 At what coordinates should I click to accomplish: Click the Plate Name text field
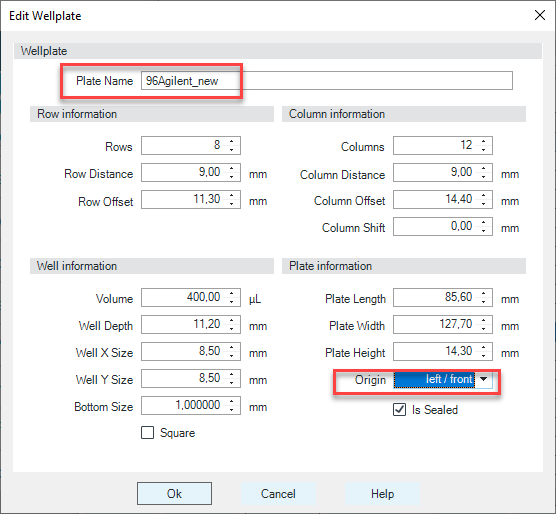(327, 81)
